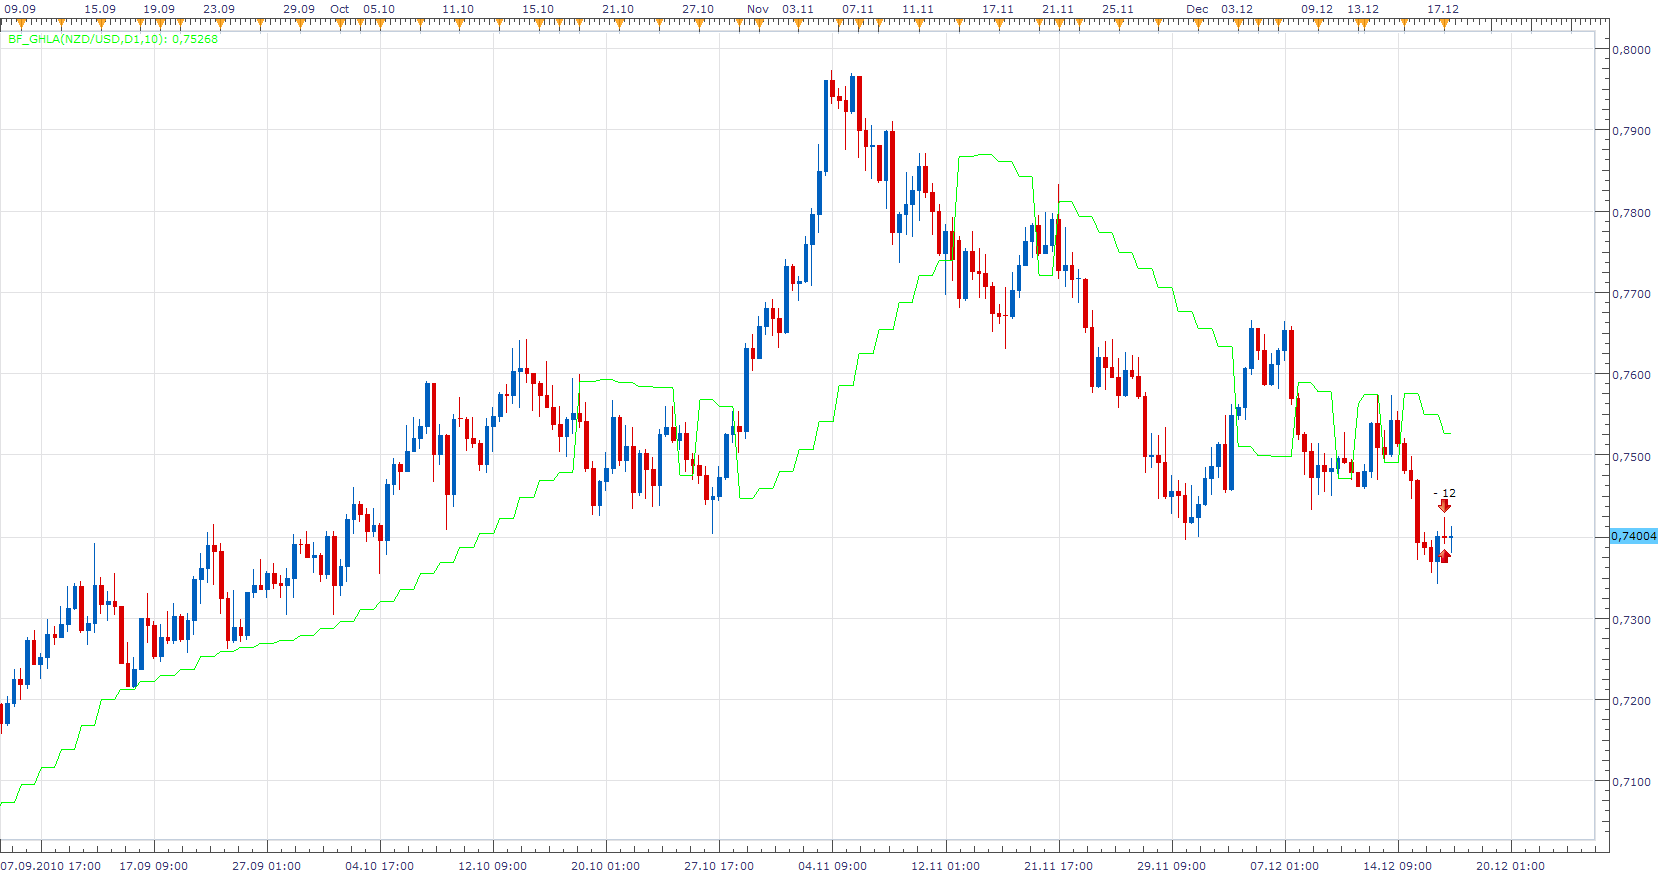
Task: Click the 0,7700 price axis label
Action: pos(1631,294)
